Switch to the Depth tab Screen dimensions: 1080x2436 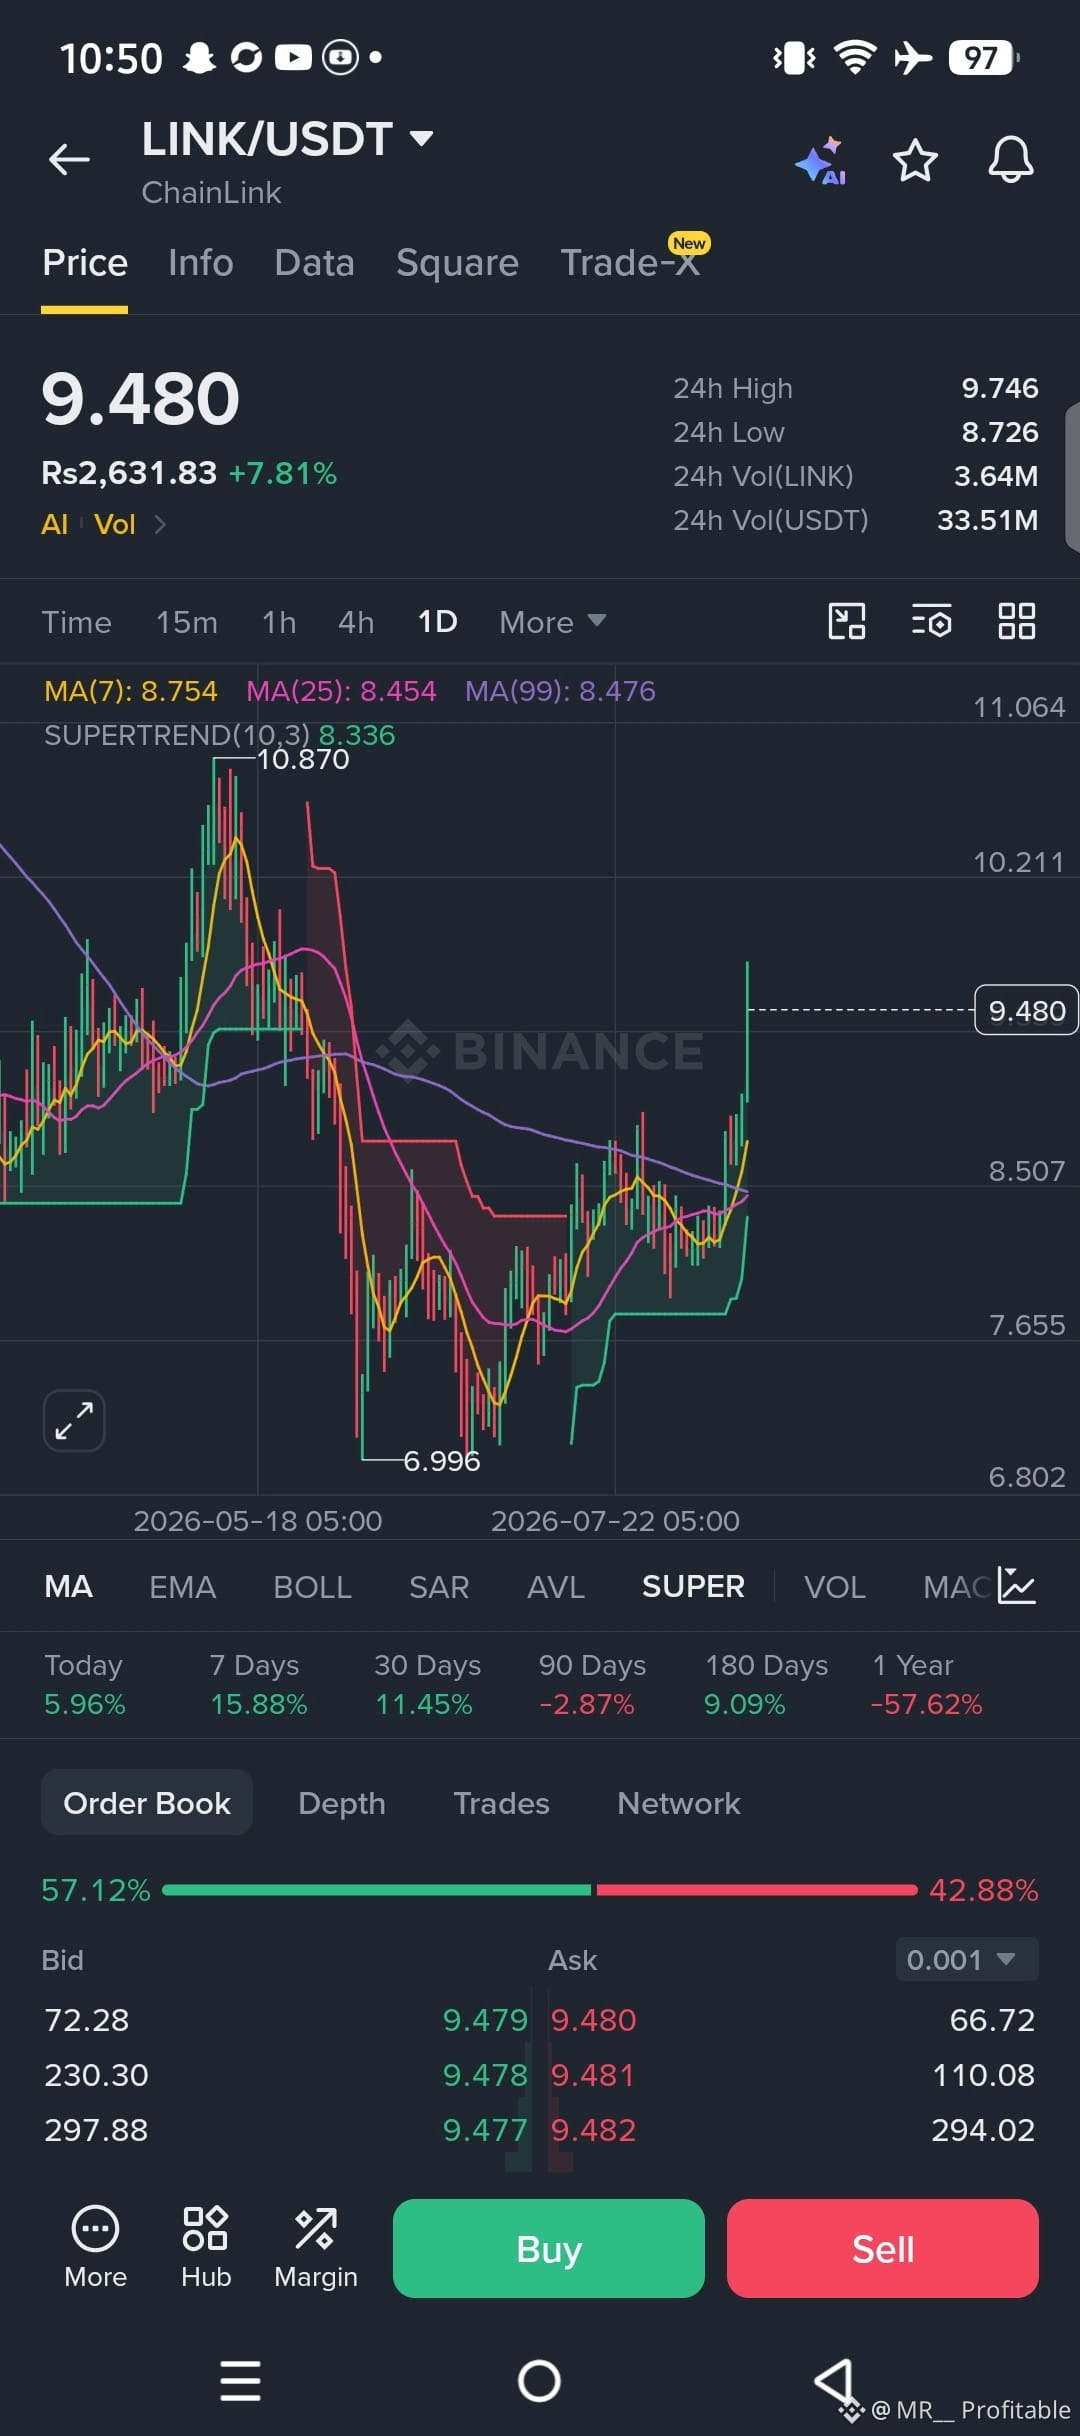tap(342, 1803)
